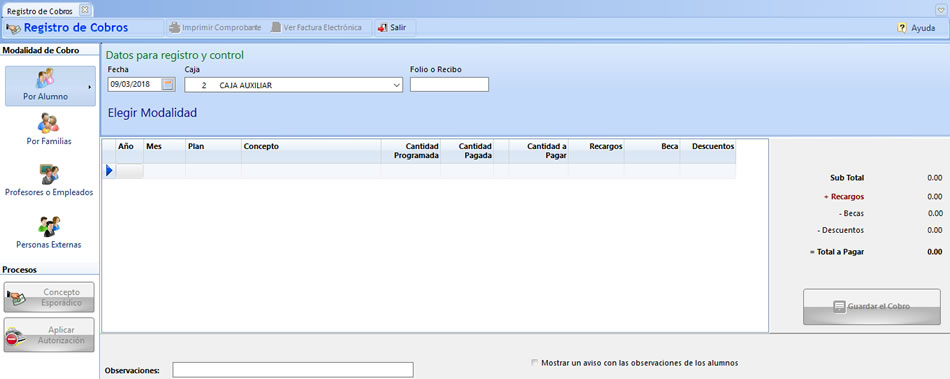
Task: Click the Cantidad Programada column header
Action: [x=411, y=151]
